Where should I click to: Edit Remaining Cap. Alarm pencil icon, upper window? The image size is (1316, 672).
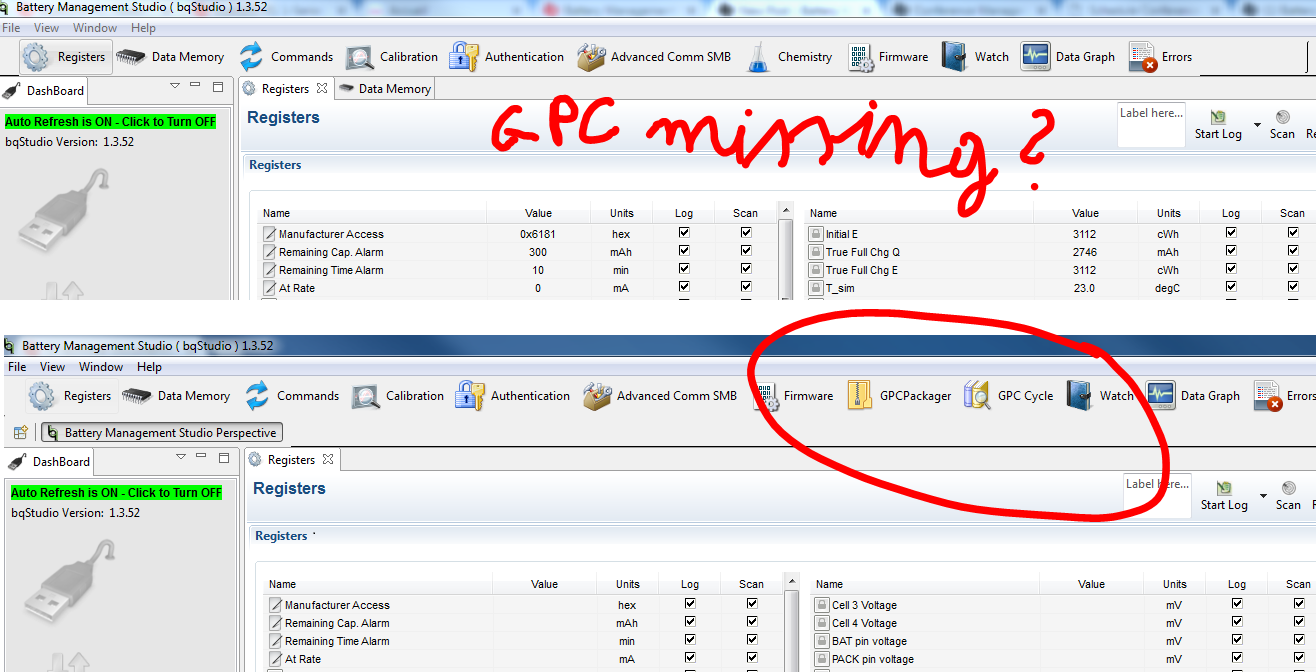[x=269, y=252]
